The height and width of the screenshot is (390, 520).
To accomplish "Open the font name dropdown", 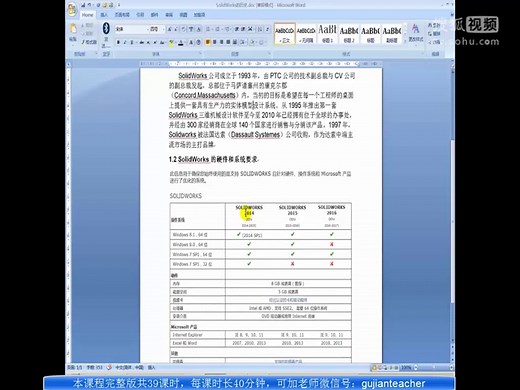I will pyautogui.click(x=147, y=29).
